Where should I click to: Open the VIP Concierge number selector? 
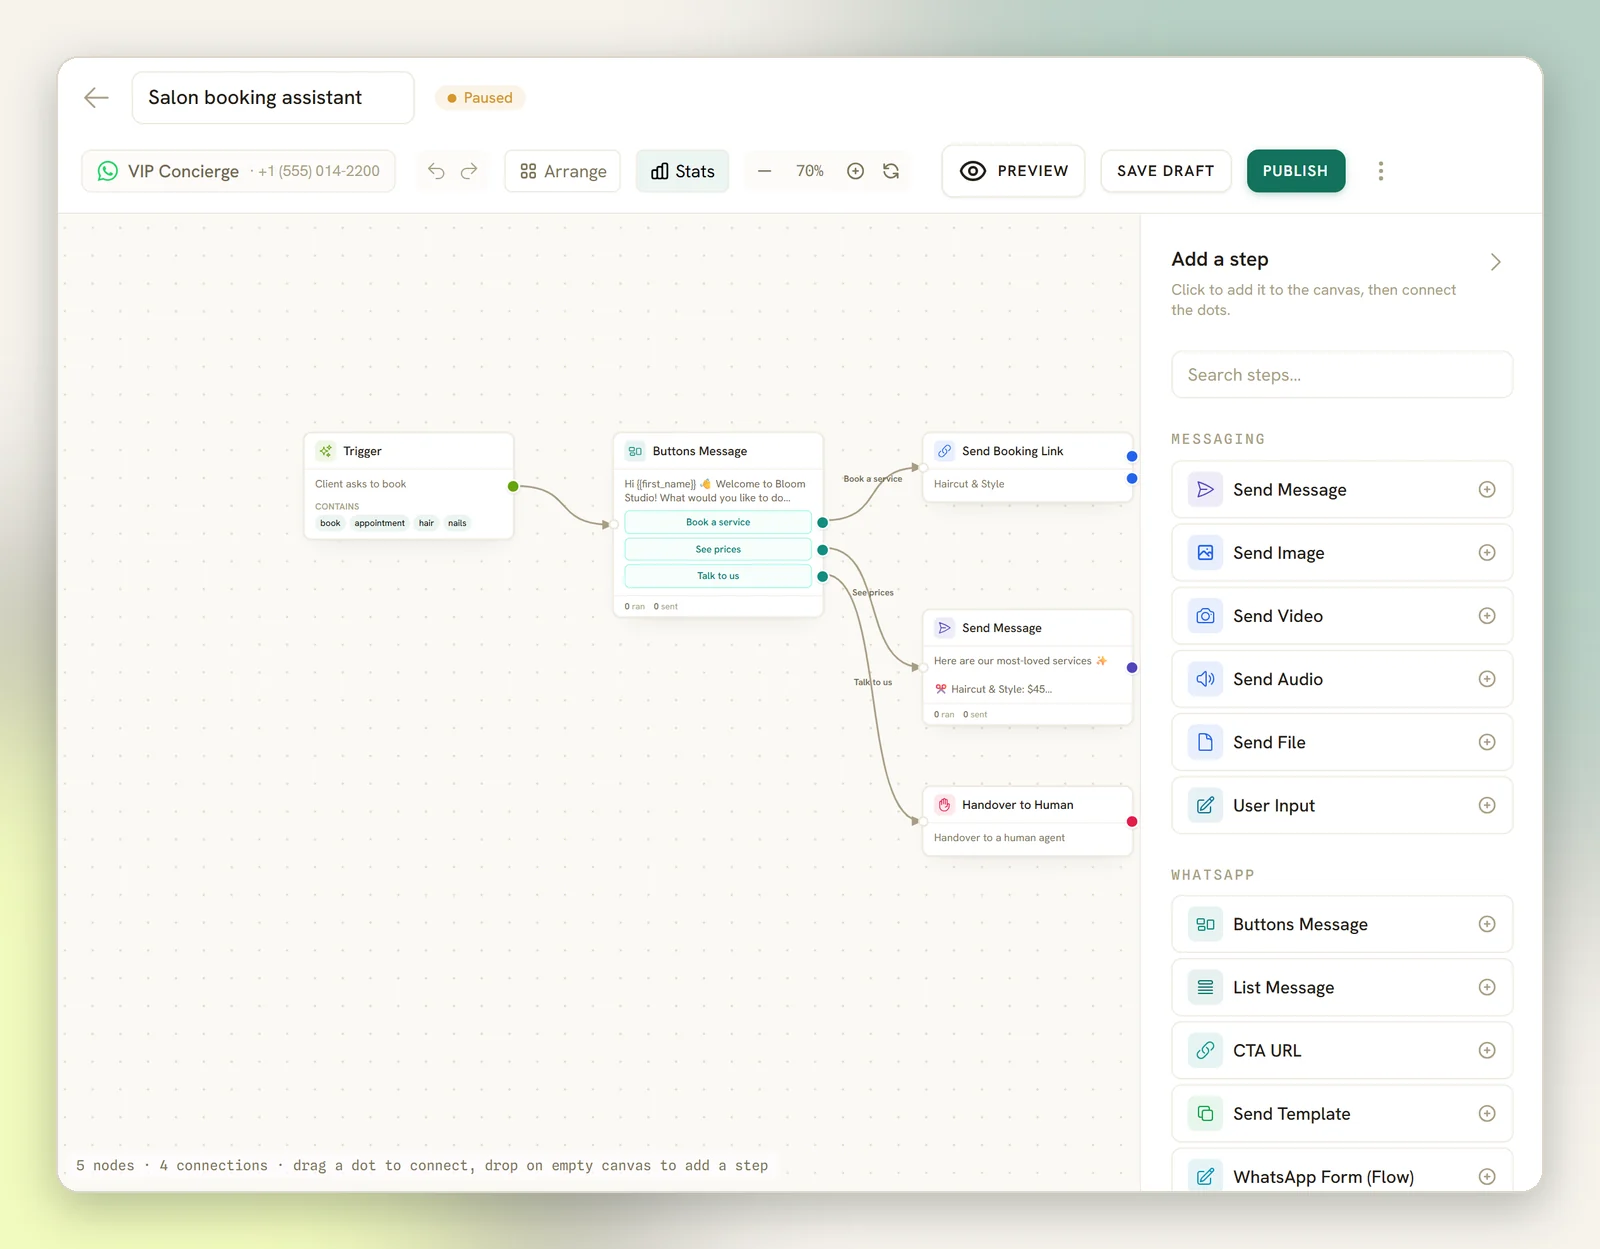coord(238,171)
